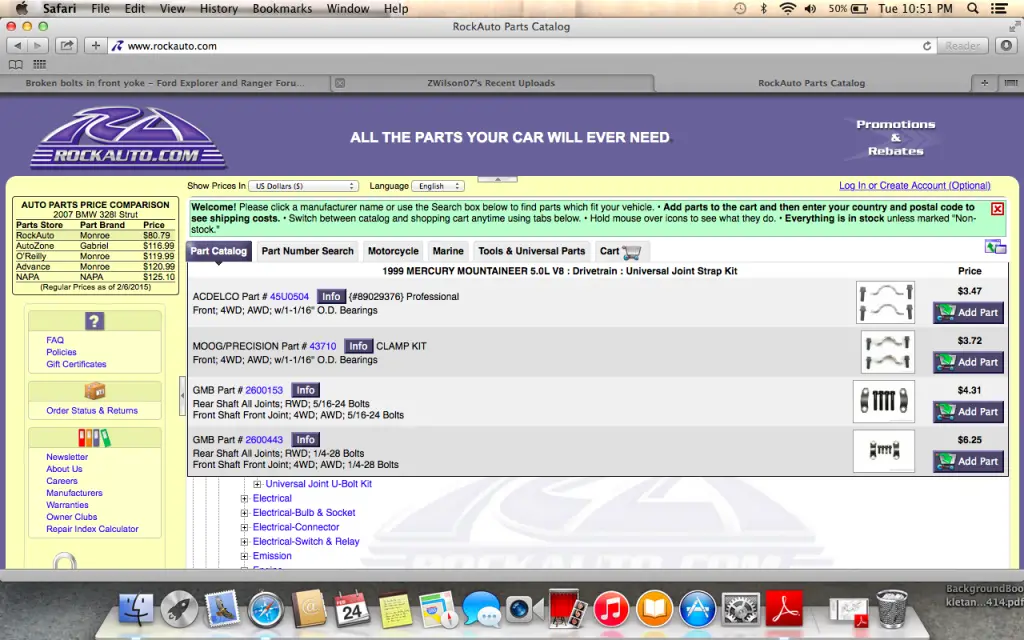1024x640 pixels.
Task: Add the Moog 43710 clamp kit to cart
Action: pos(968,362)
